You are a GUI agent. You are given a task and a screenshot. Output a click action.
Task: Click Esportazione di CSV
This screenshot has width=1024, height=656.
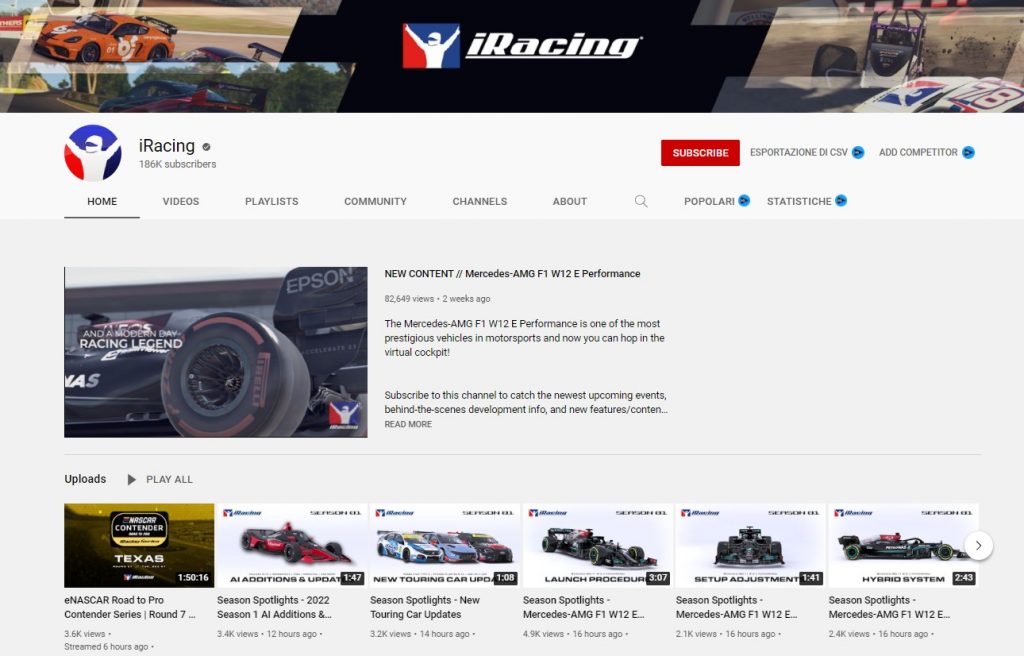(799, 152)
